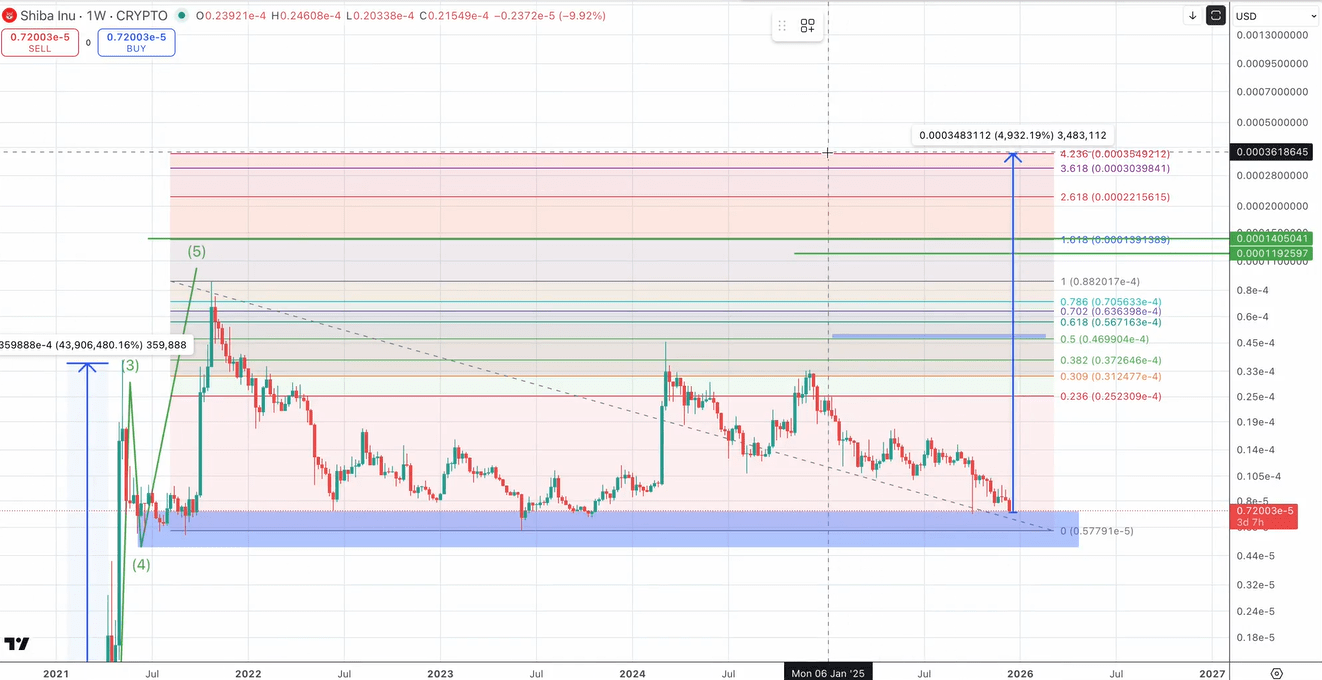The width and height of the screenshot is (1322, 680).
Task: Select the 0.5 Fibonacci retracement level label
Action: (1104, 340)
